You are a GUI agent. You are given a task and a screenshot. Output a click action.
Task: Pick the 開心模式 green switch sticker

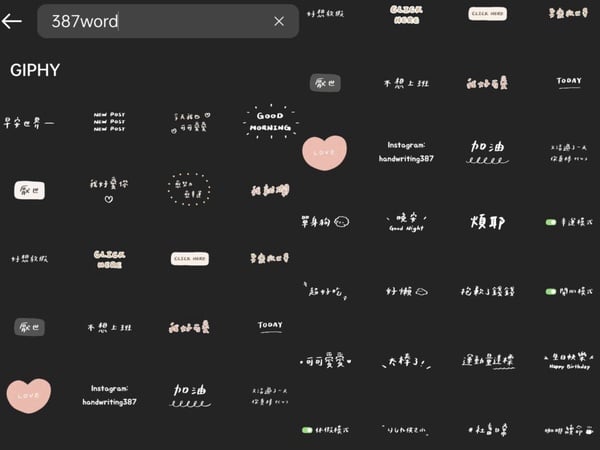[x=569, y=292]
